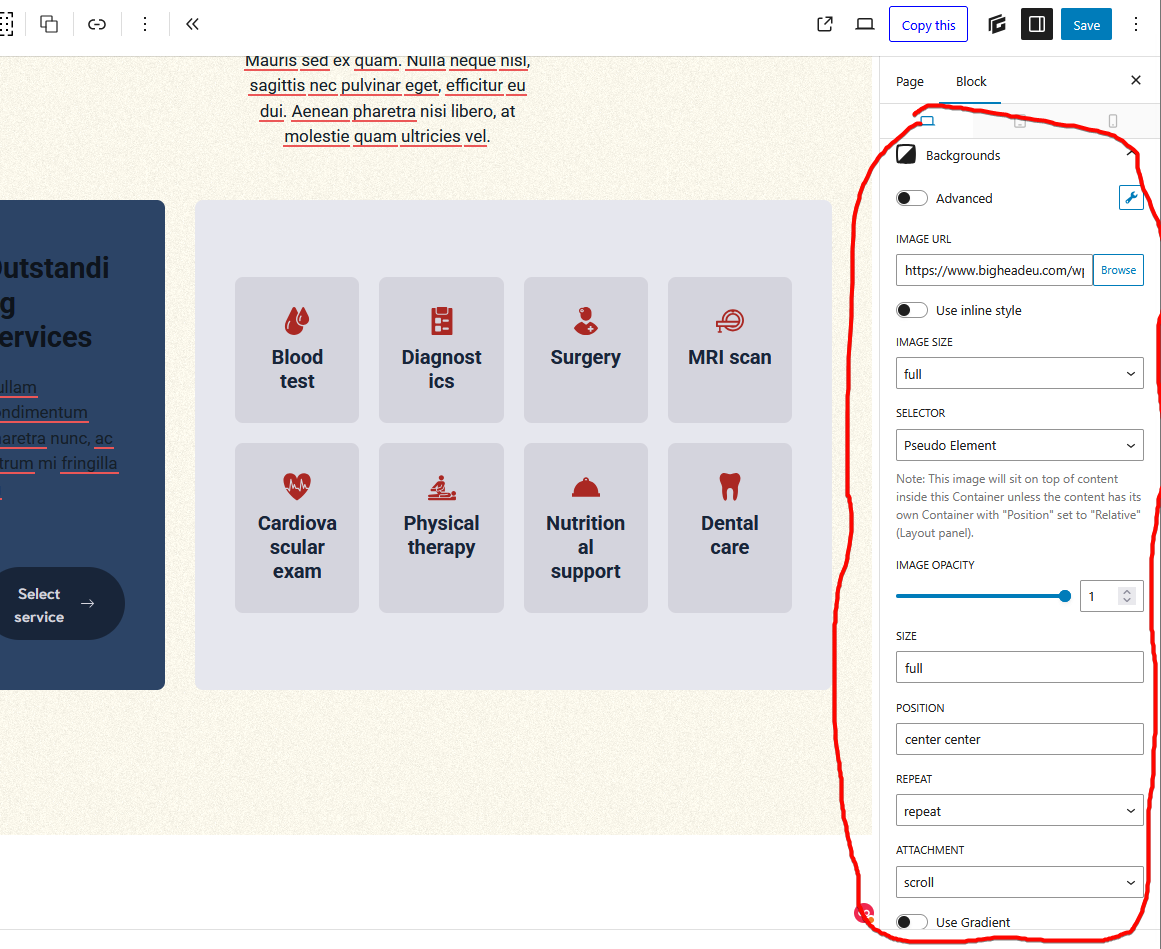Click the Nutritional support heading text

(586, 546)
